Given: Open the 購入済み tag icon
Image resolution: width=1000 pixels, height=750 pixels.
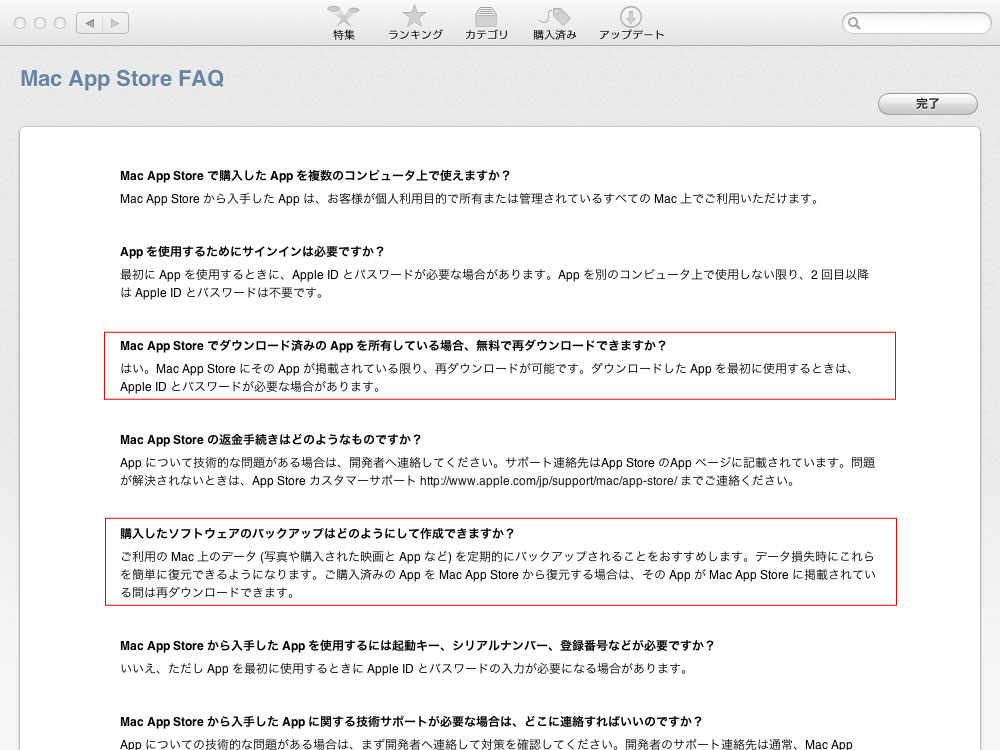Looking at the screenshot, I should [554, 22].
